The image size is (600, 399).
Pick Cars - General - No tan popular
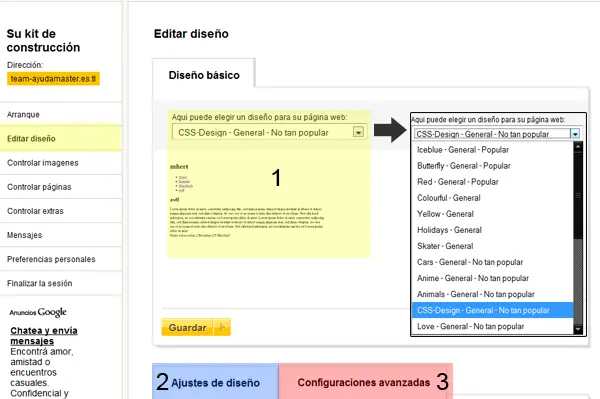[492, 262]
